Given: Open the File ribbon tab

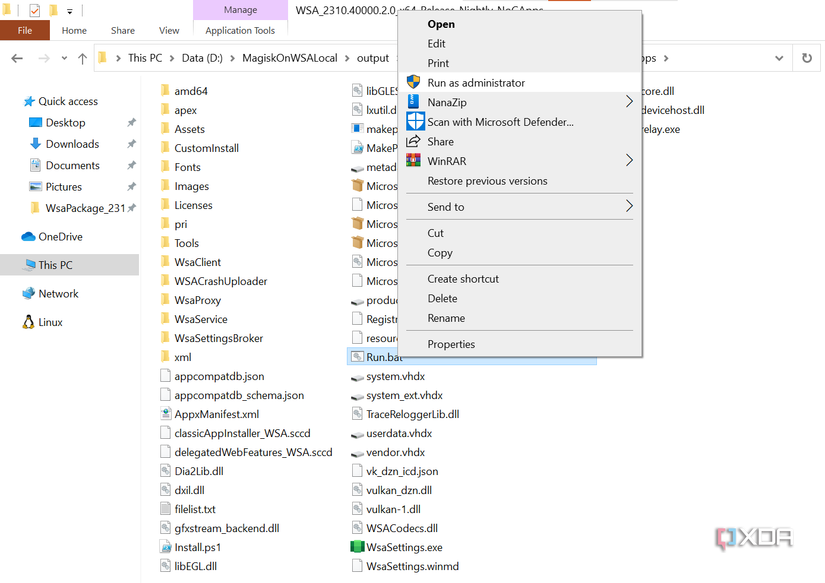Looking at the screenshot, I should point(25,30).
